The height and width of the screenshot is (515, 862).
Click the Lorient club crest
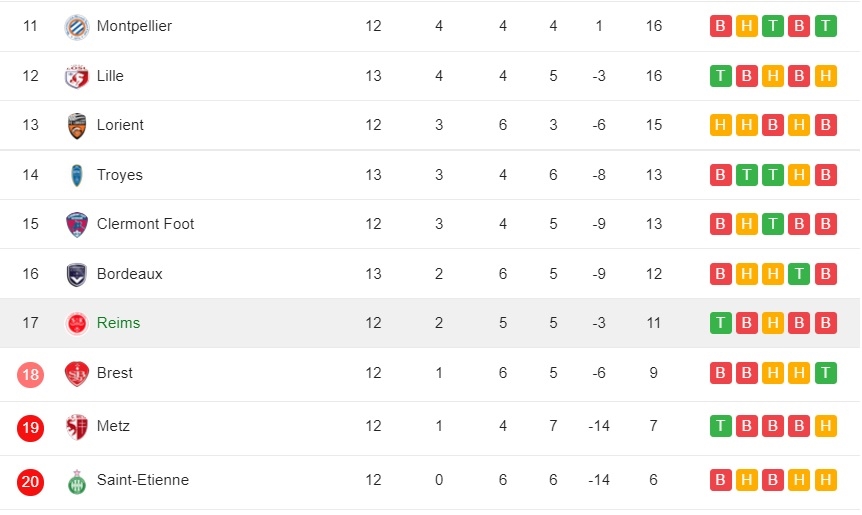(x=76, y=125)
